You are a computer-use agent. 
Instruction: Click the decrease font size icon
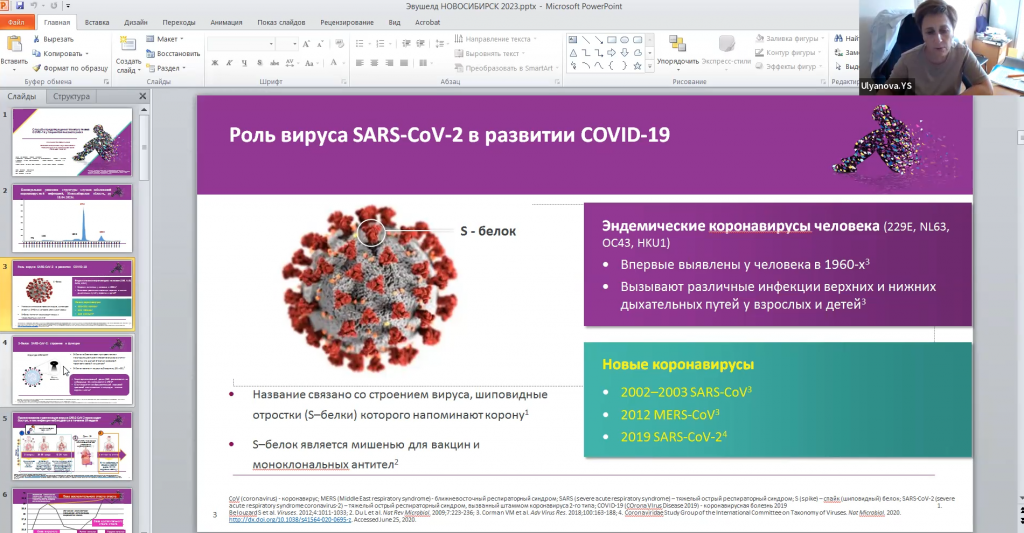320,44
